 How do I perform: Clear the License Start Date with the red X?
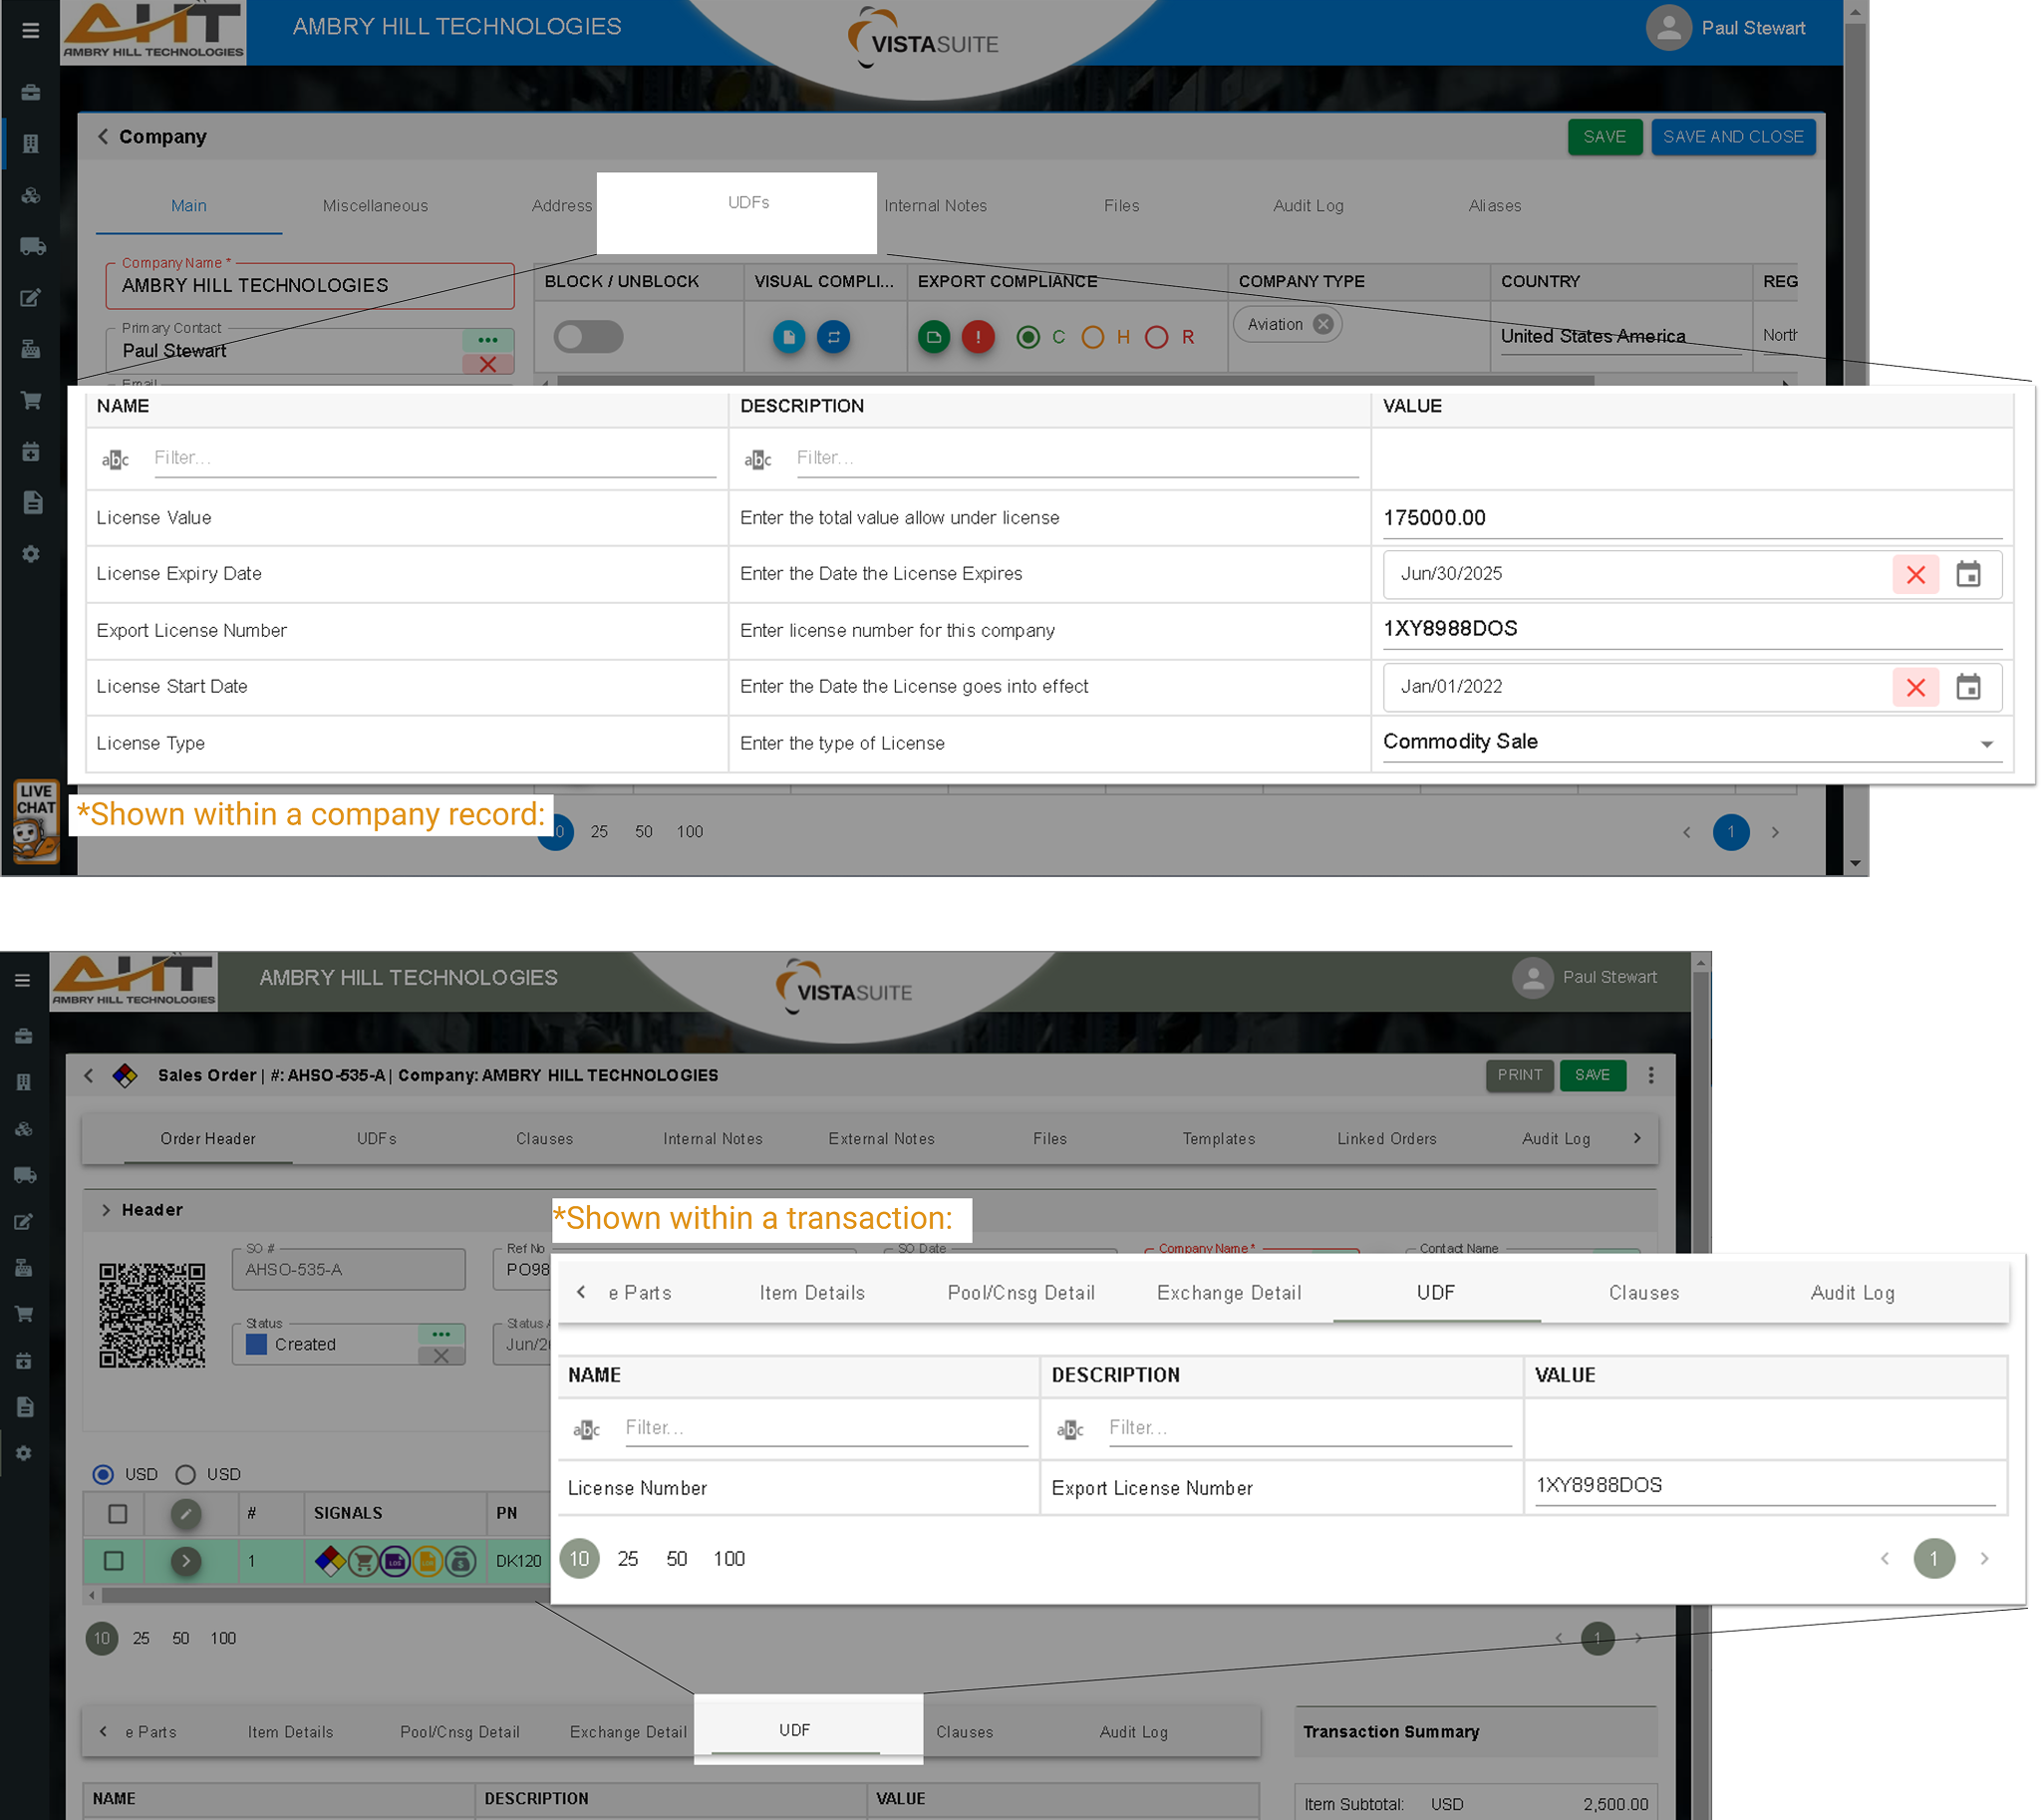click(1915, 688)
